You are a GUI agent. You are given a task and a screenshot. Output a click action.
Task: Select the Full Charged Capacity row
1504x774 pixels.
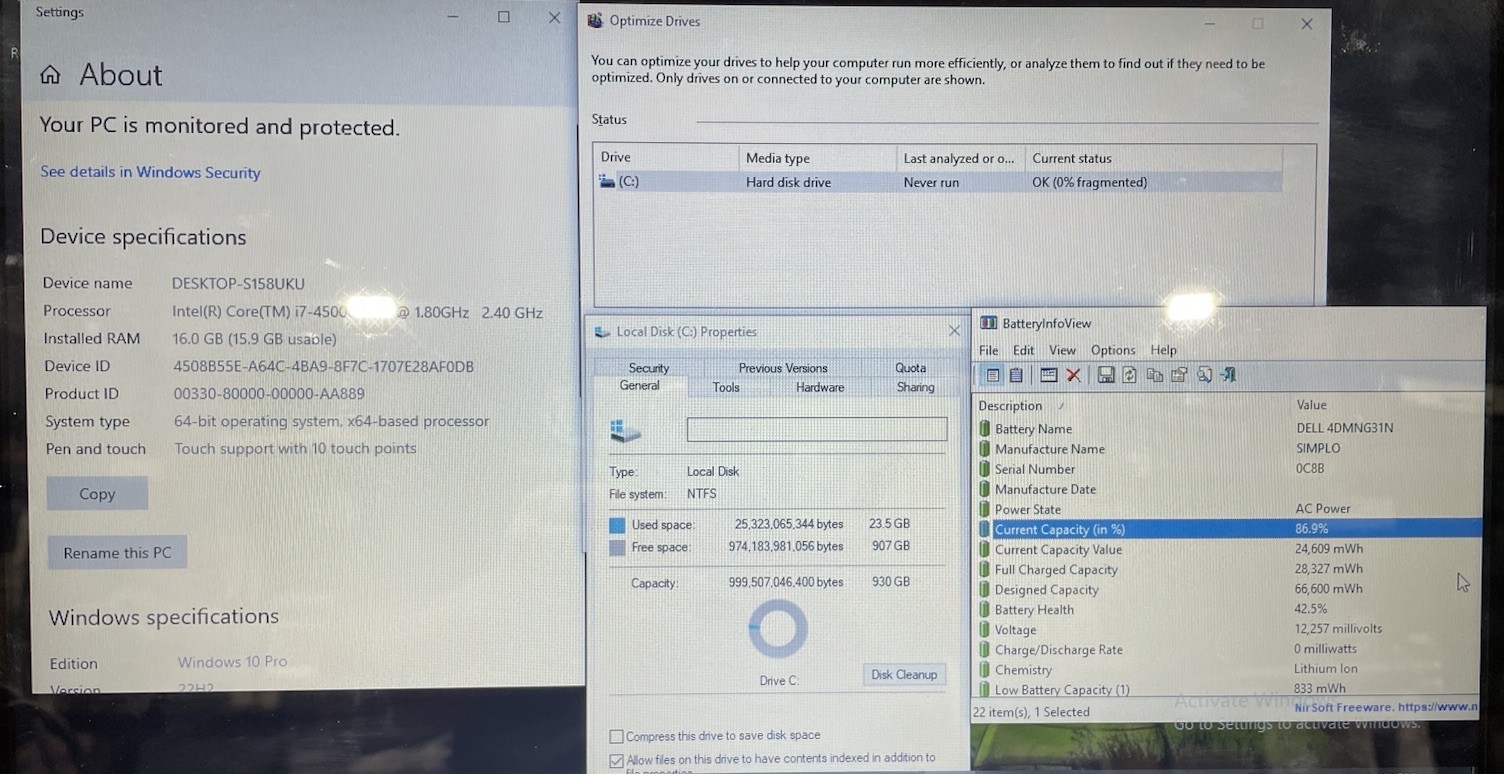(1228, 569)
